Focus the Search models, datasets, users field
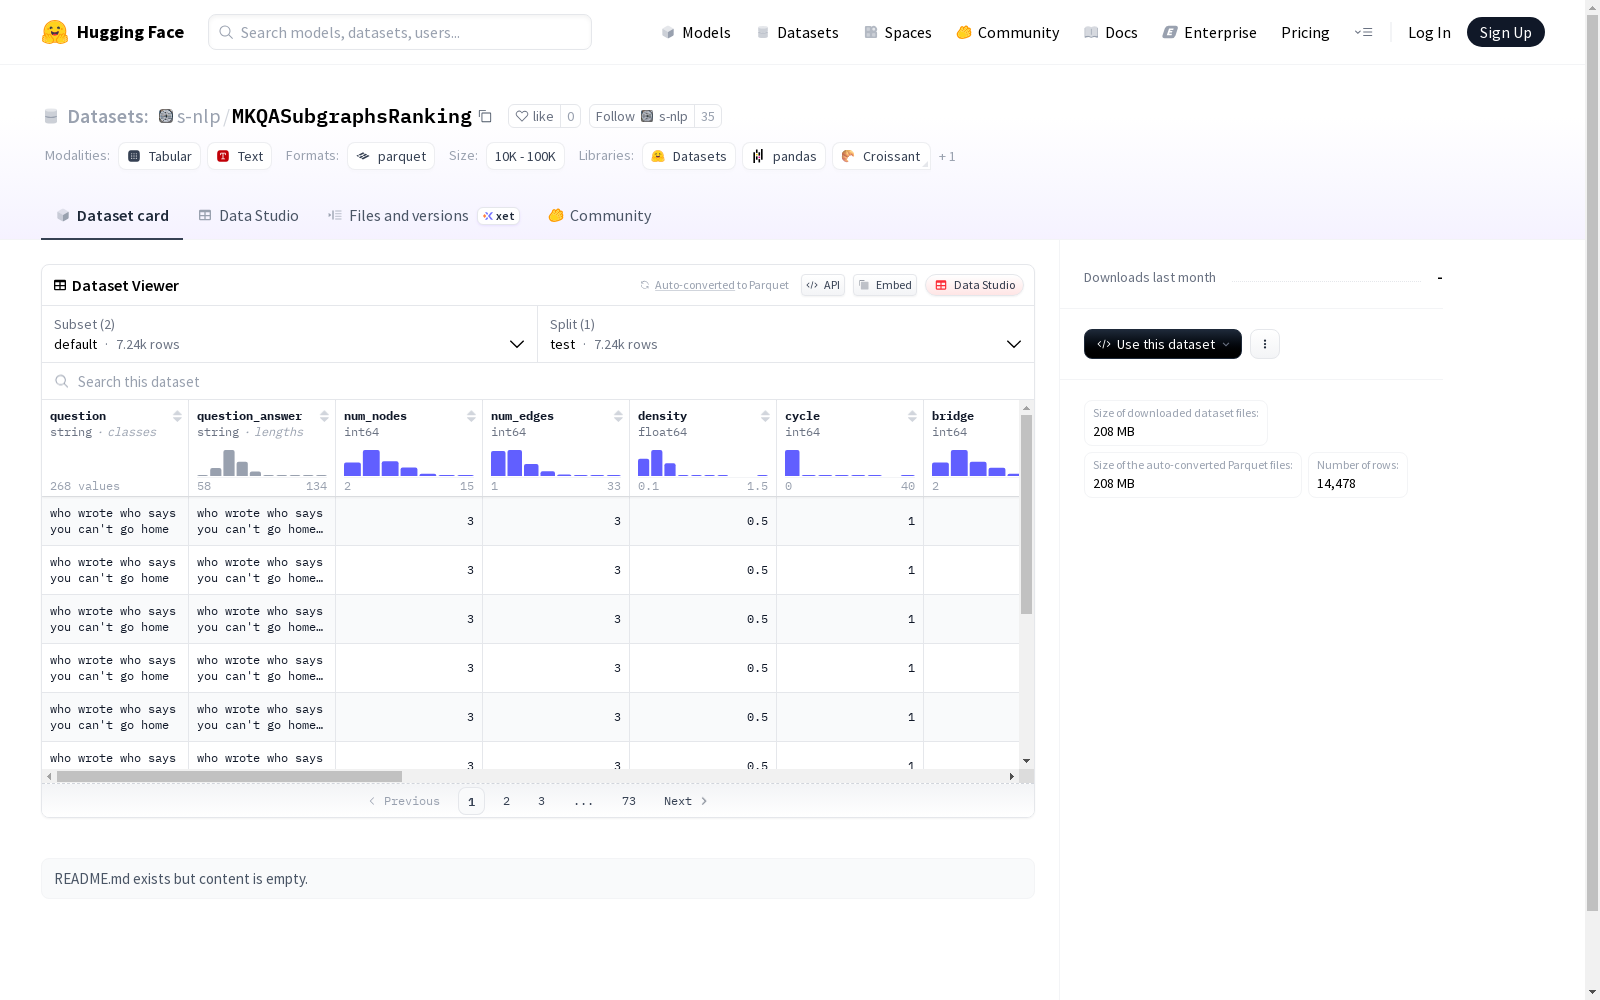The image size is (1600, 1000). point(400,32)
